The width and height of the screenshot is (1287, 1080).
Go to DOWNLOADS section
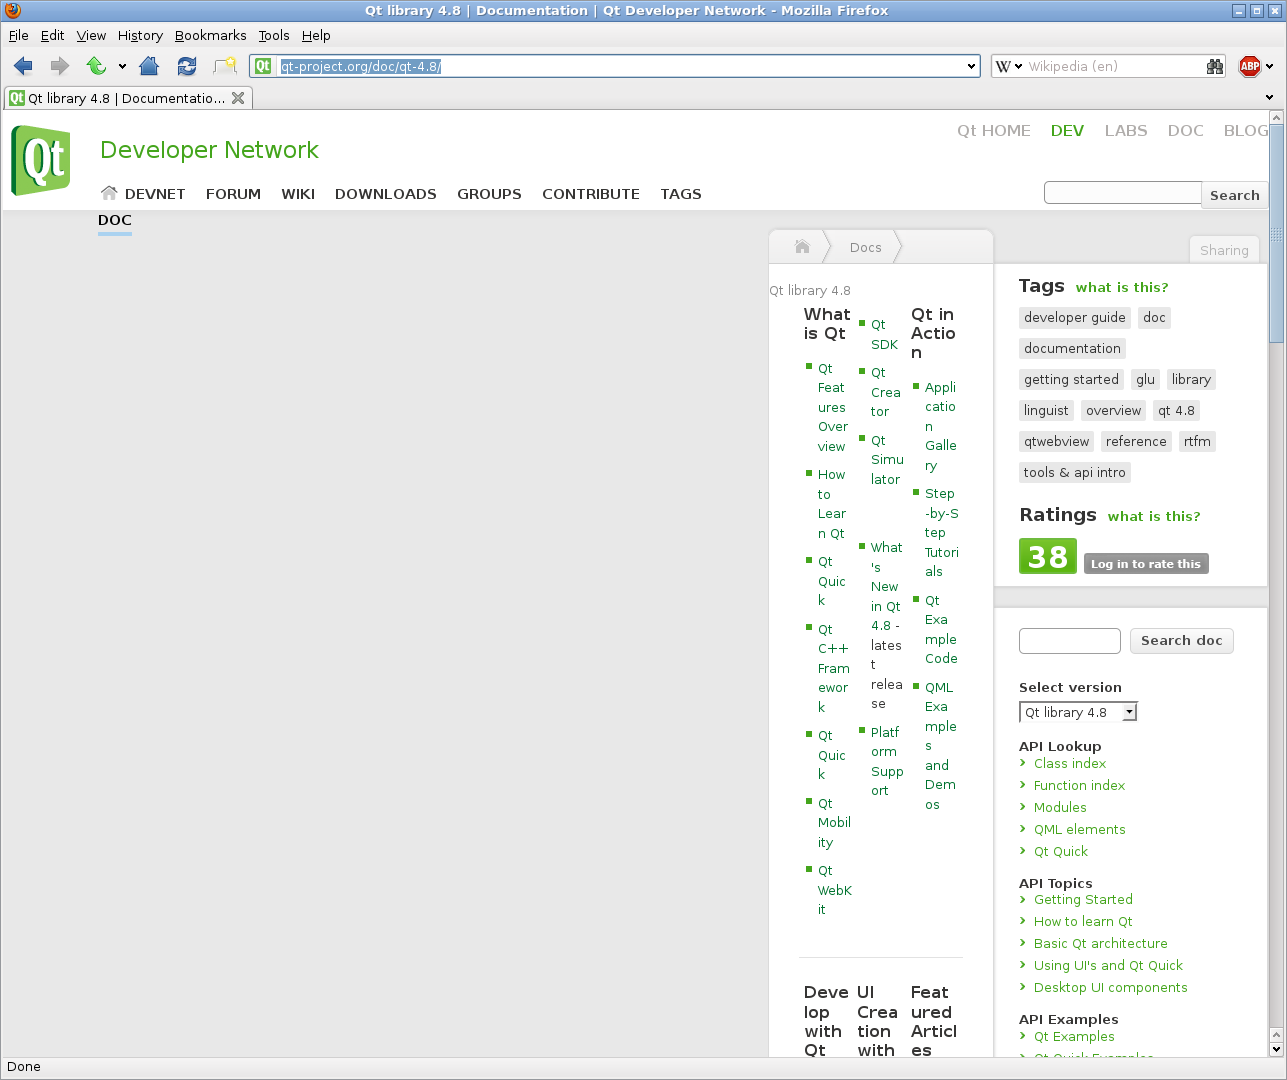[386, 194]
